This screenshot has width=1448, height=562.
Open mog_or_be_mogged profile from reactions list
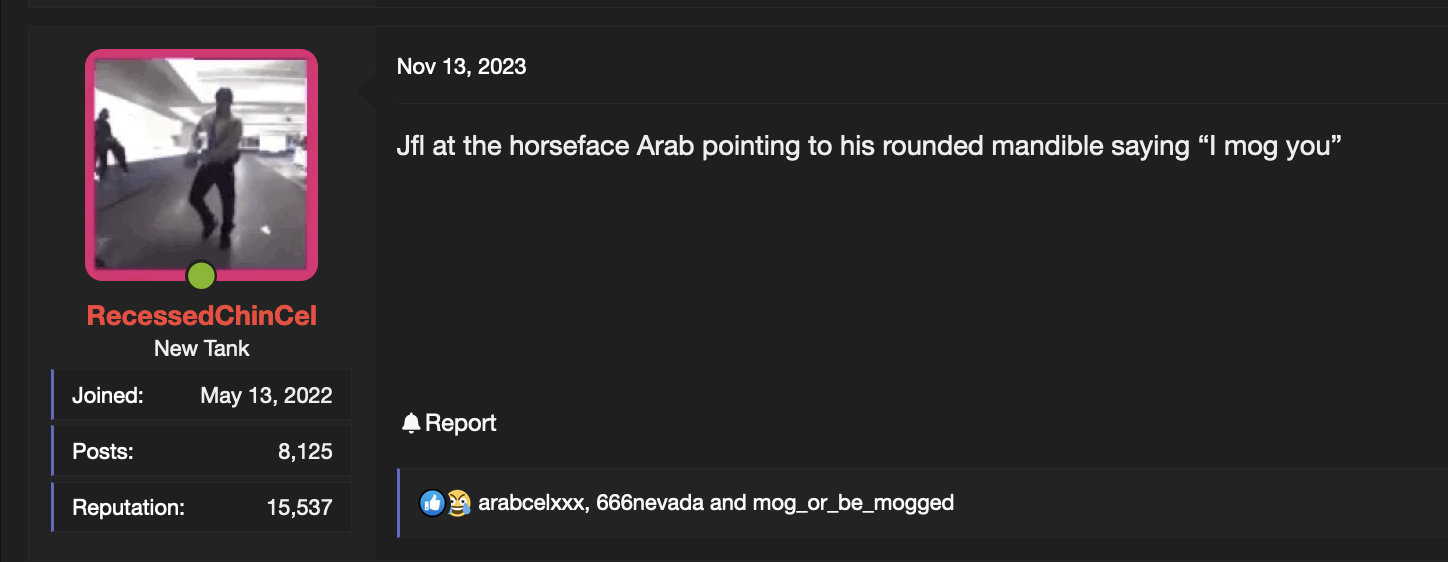click(853, 503)
